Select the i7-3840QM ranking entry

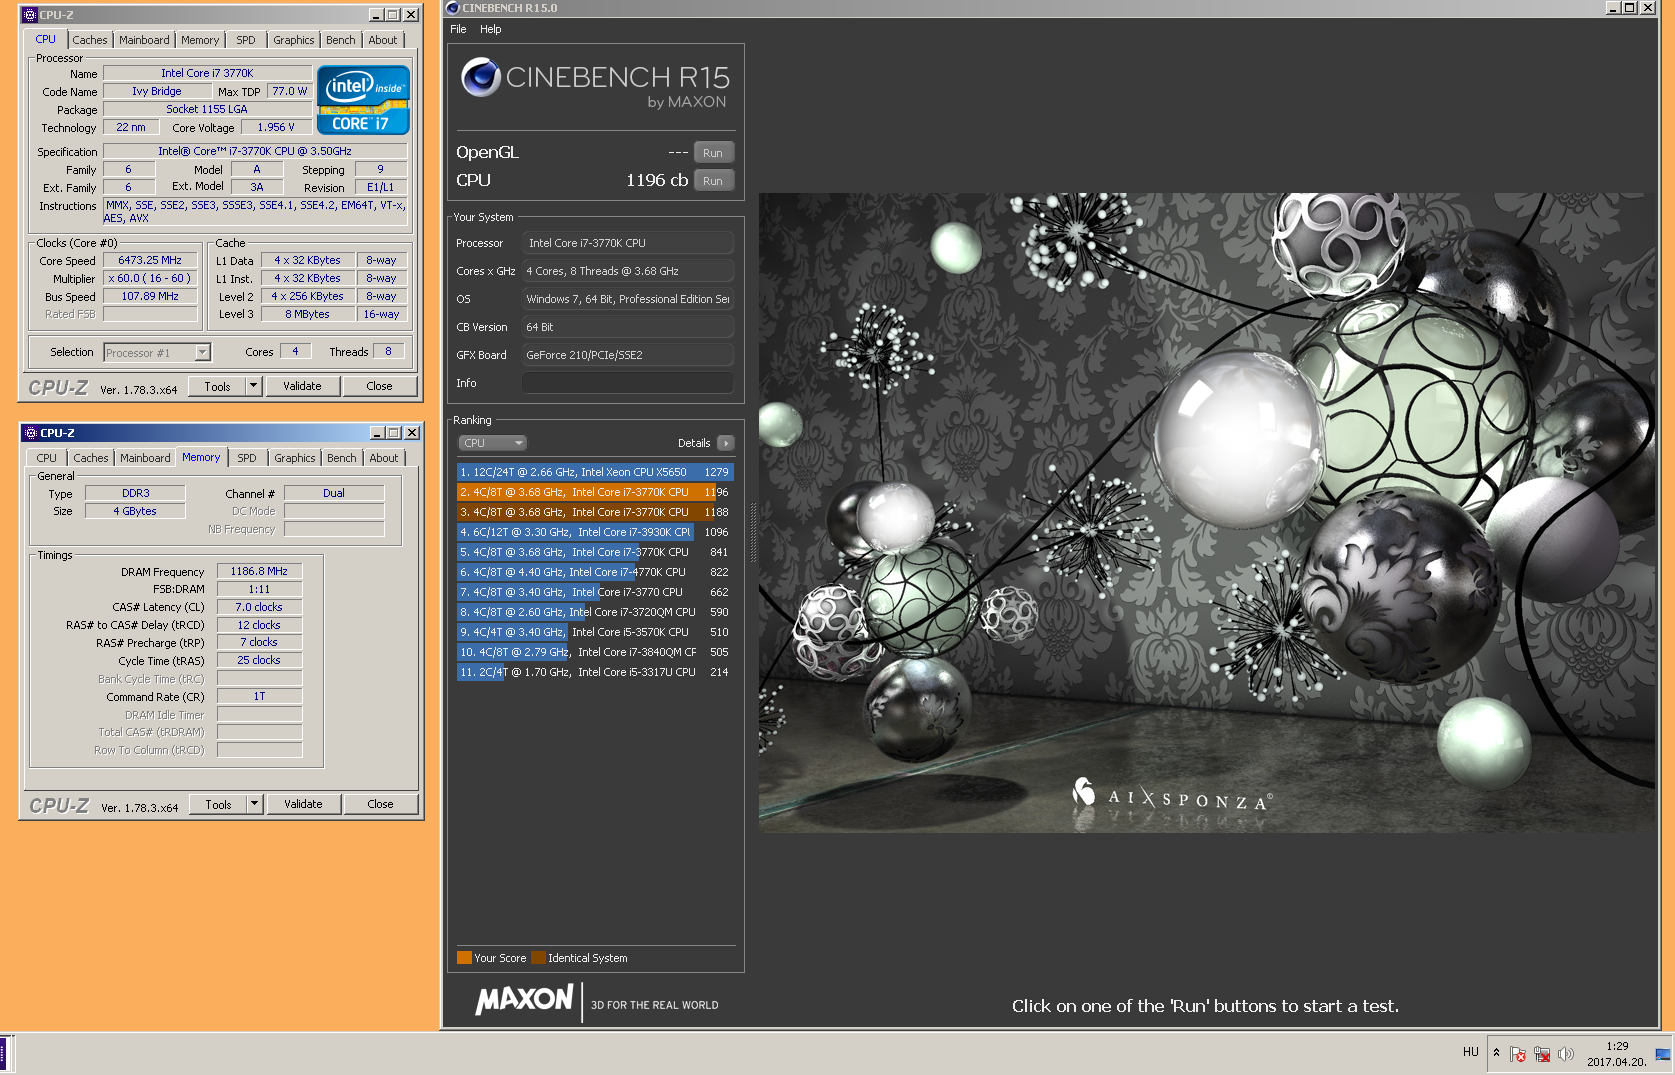click(x=595, y=652)
